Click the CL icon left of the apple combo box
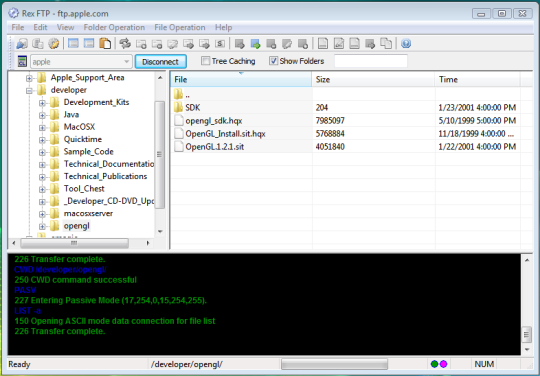Viewport: 540px width, 376px height. (x=22, y=62)
